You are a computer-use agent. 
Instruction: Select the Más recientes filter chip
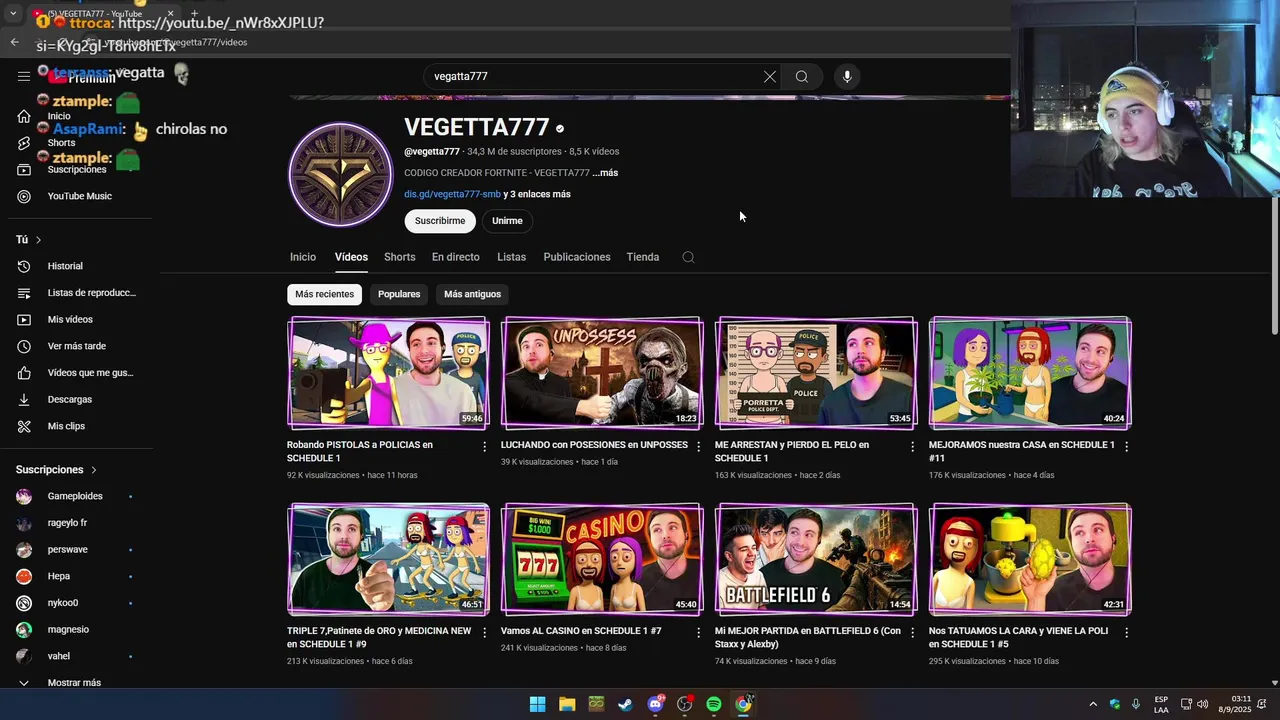[324, 294]
